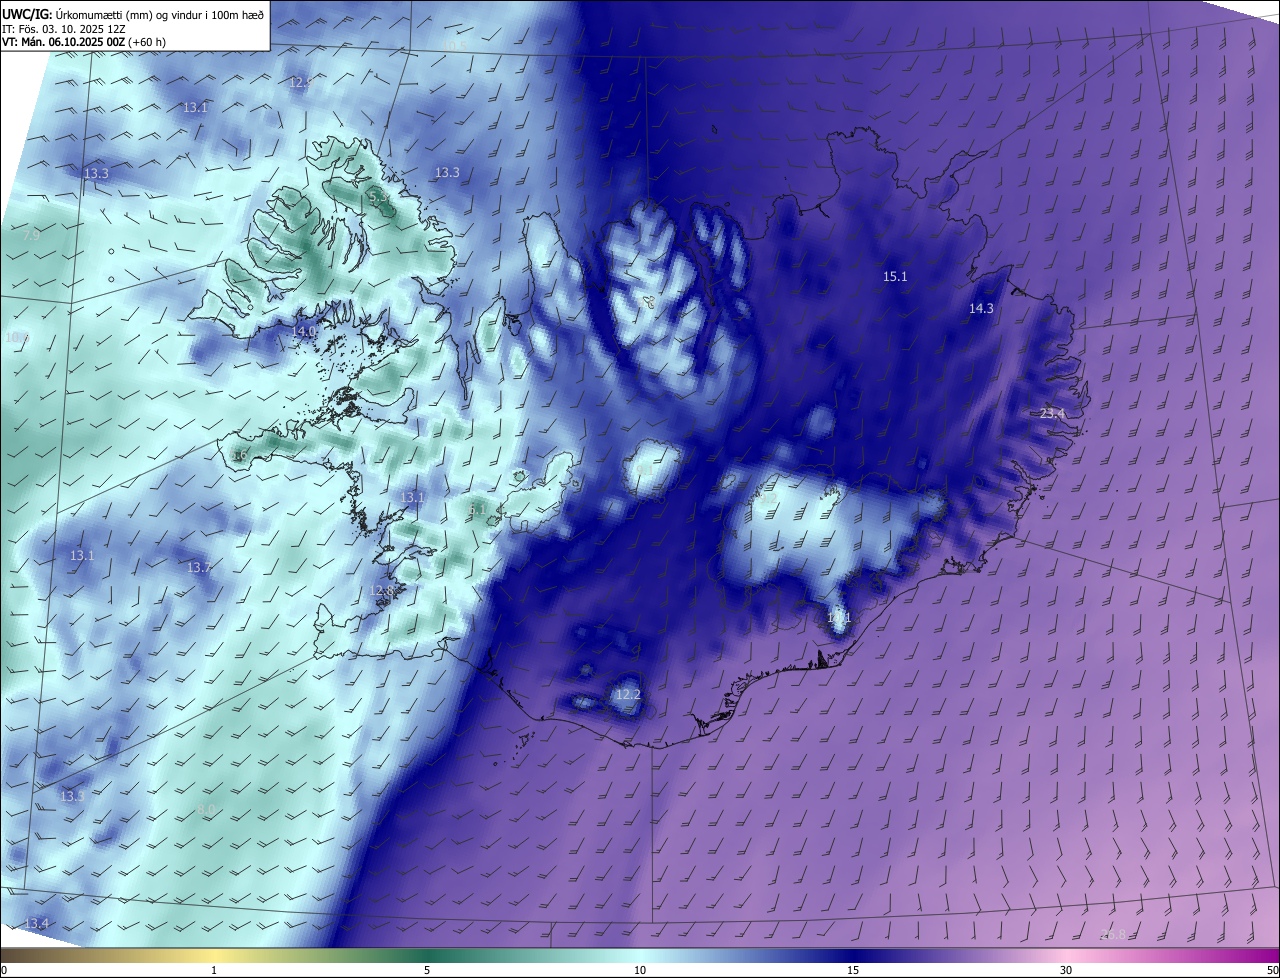Image resolution: width=1280 pixels, height=978 pixels.
Task: Click the 13.7 value label on the map
Action: [x=199, y=567]
